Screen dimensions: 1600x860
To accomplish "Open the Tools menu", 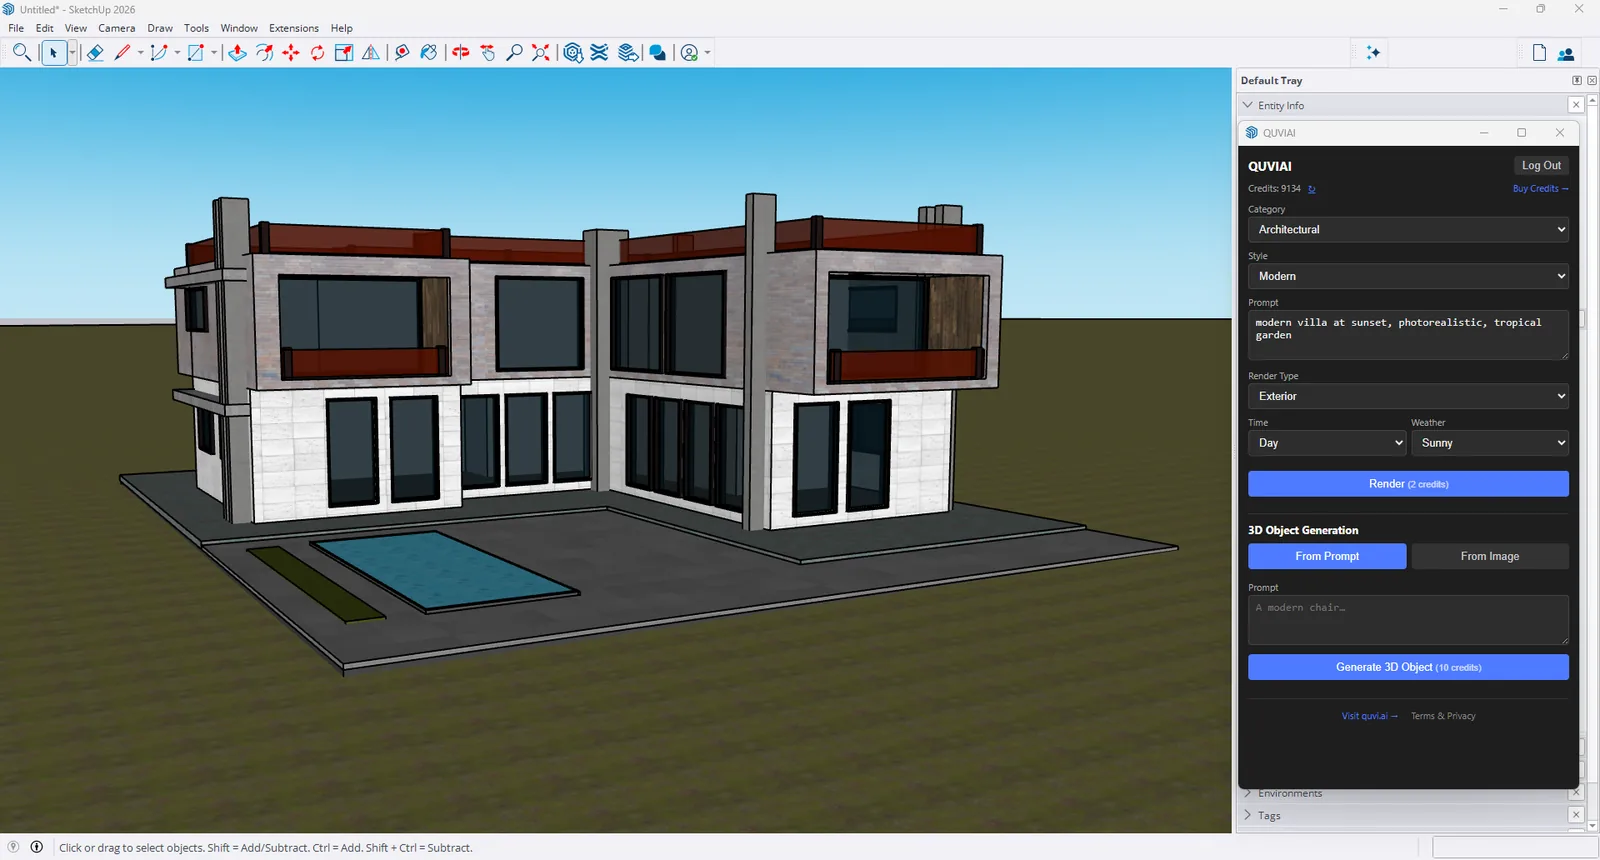I will click(196, 28).
